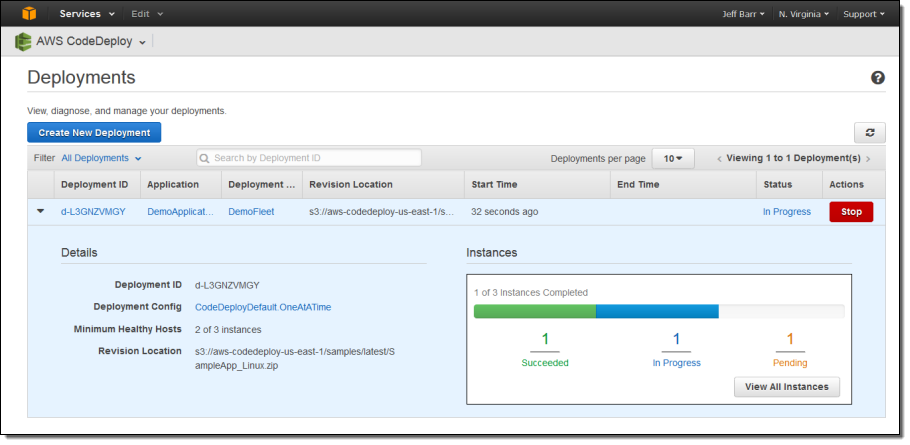The image size is (910, 445).
Task: Click Create New Deployment button
Action: coord(94,132)
